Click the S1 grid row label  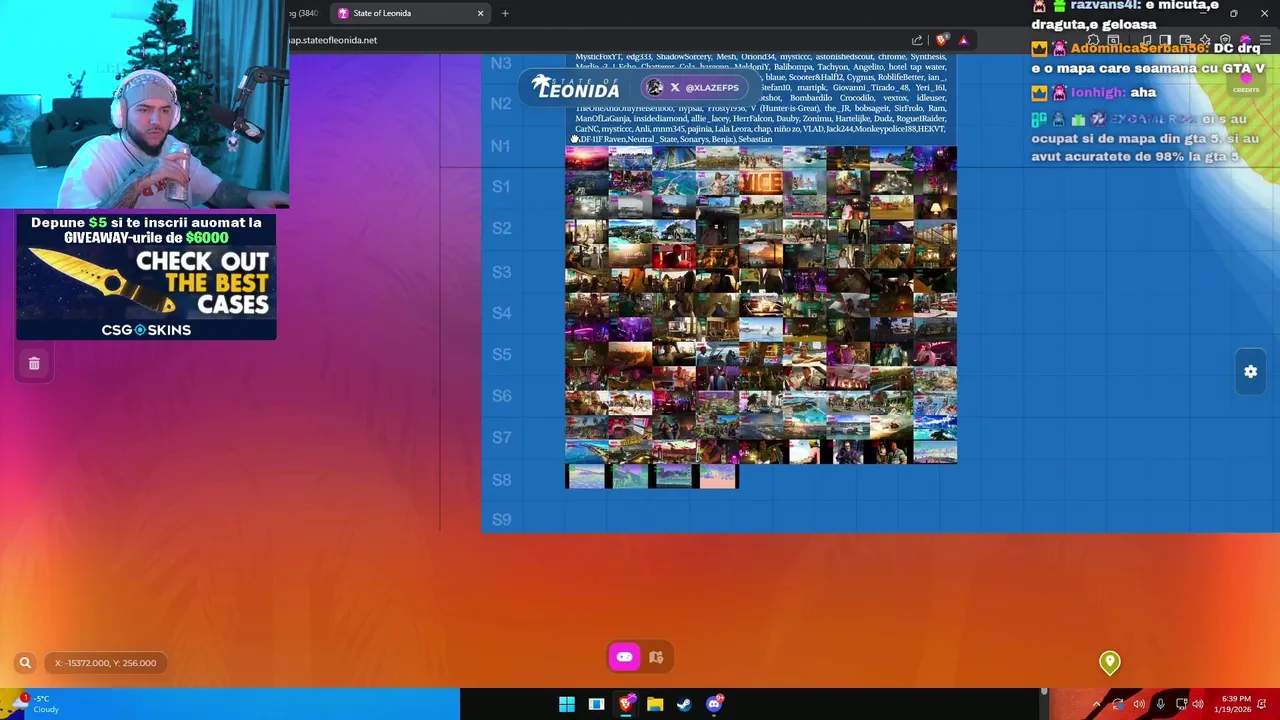point(501,187)
